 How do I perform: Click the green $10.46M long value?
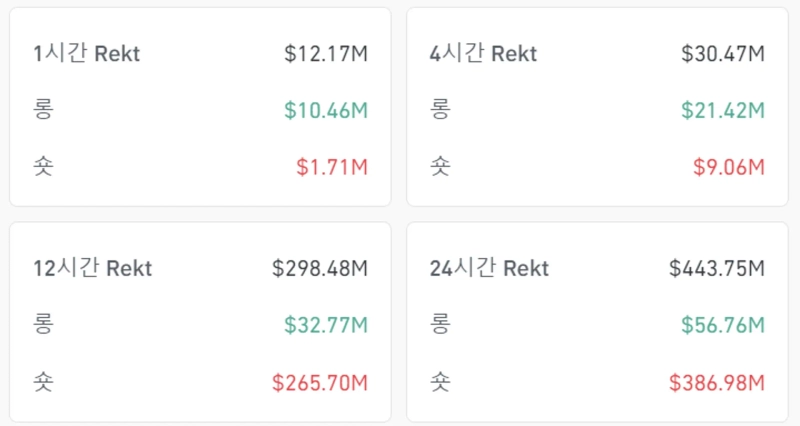click(x=326, y=110)
